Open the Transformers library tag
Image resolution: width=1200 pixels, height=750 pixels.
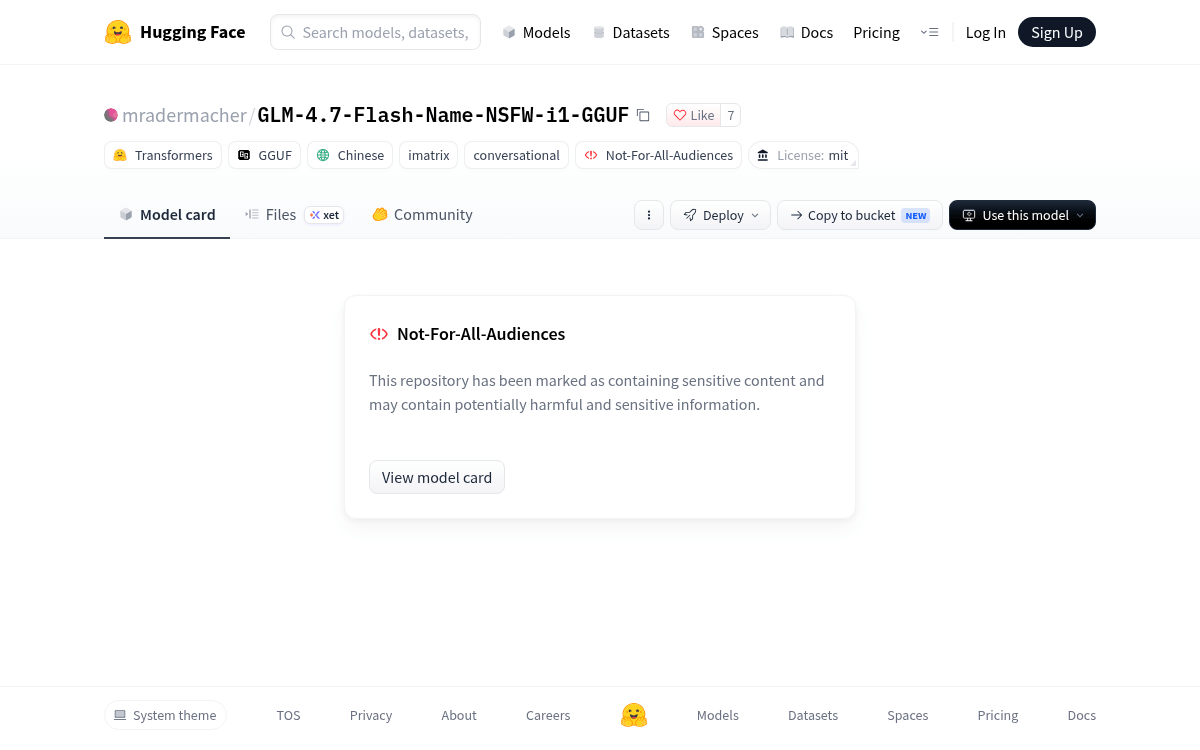[163, 155]
